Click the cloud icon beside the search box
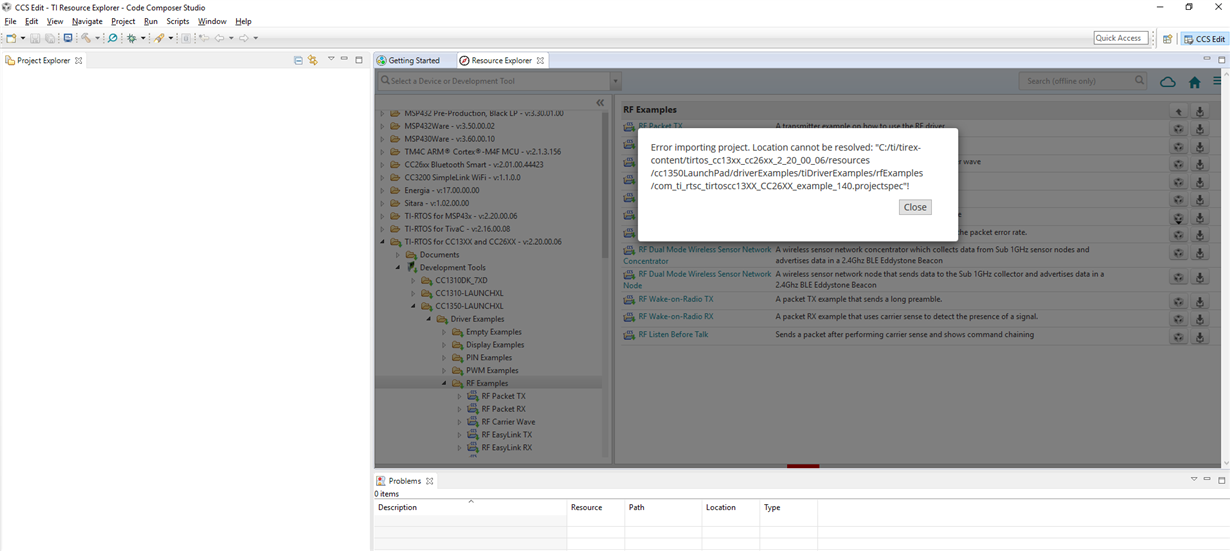 pos(1167,82)
